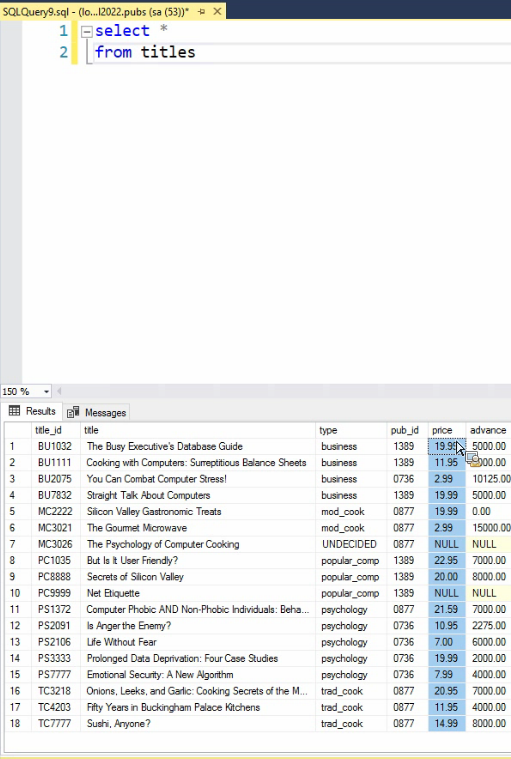Pin the SQLQuery9.sql tab
Viewport: 511px width, 759px height.
[x=201, y=11]
